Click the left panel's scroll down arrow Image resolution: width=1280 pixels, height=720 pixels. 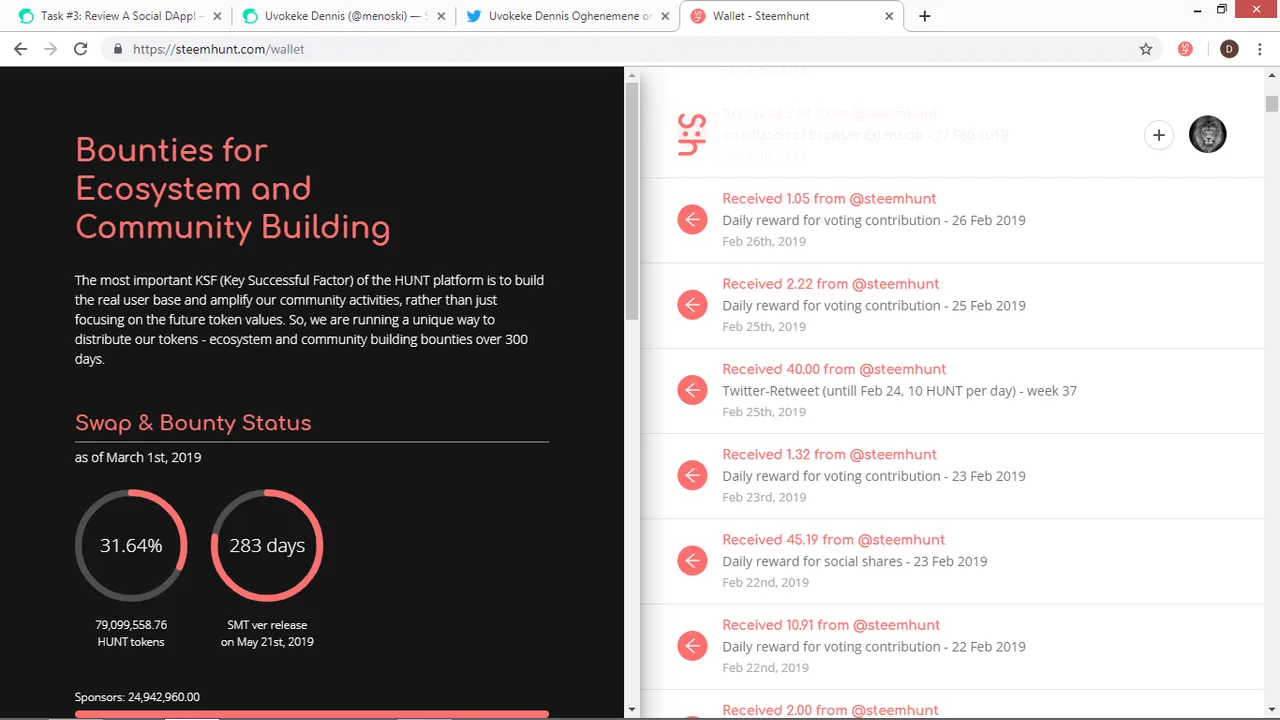coord(631,709)
